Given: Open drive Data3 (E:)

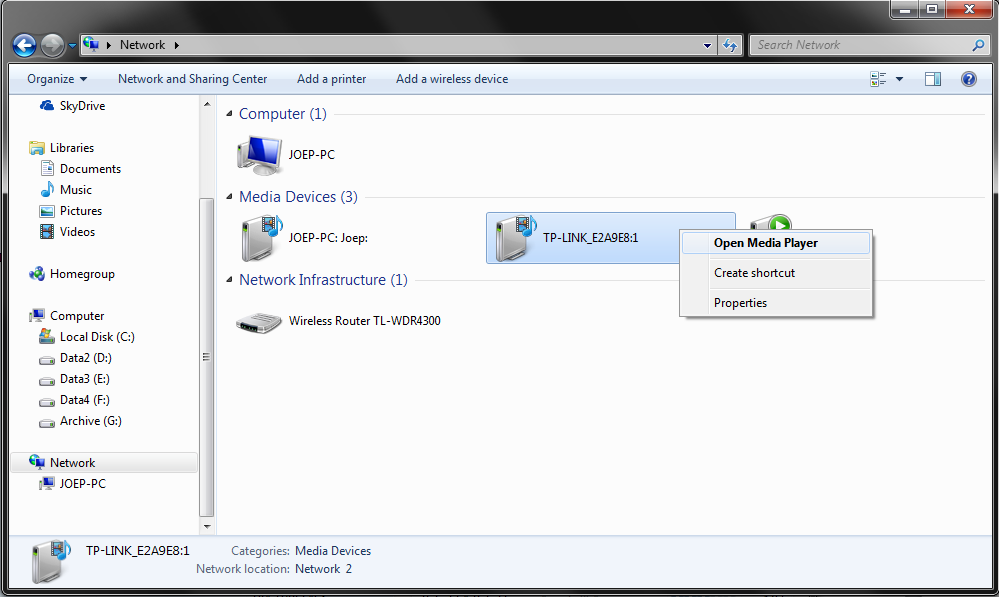Looking at the screenshot, I should point(85,379).
